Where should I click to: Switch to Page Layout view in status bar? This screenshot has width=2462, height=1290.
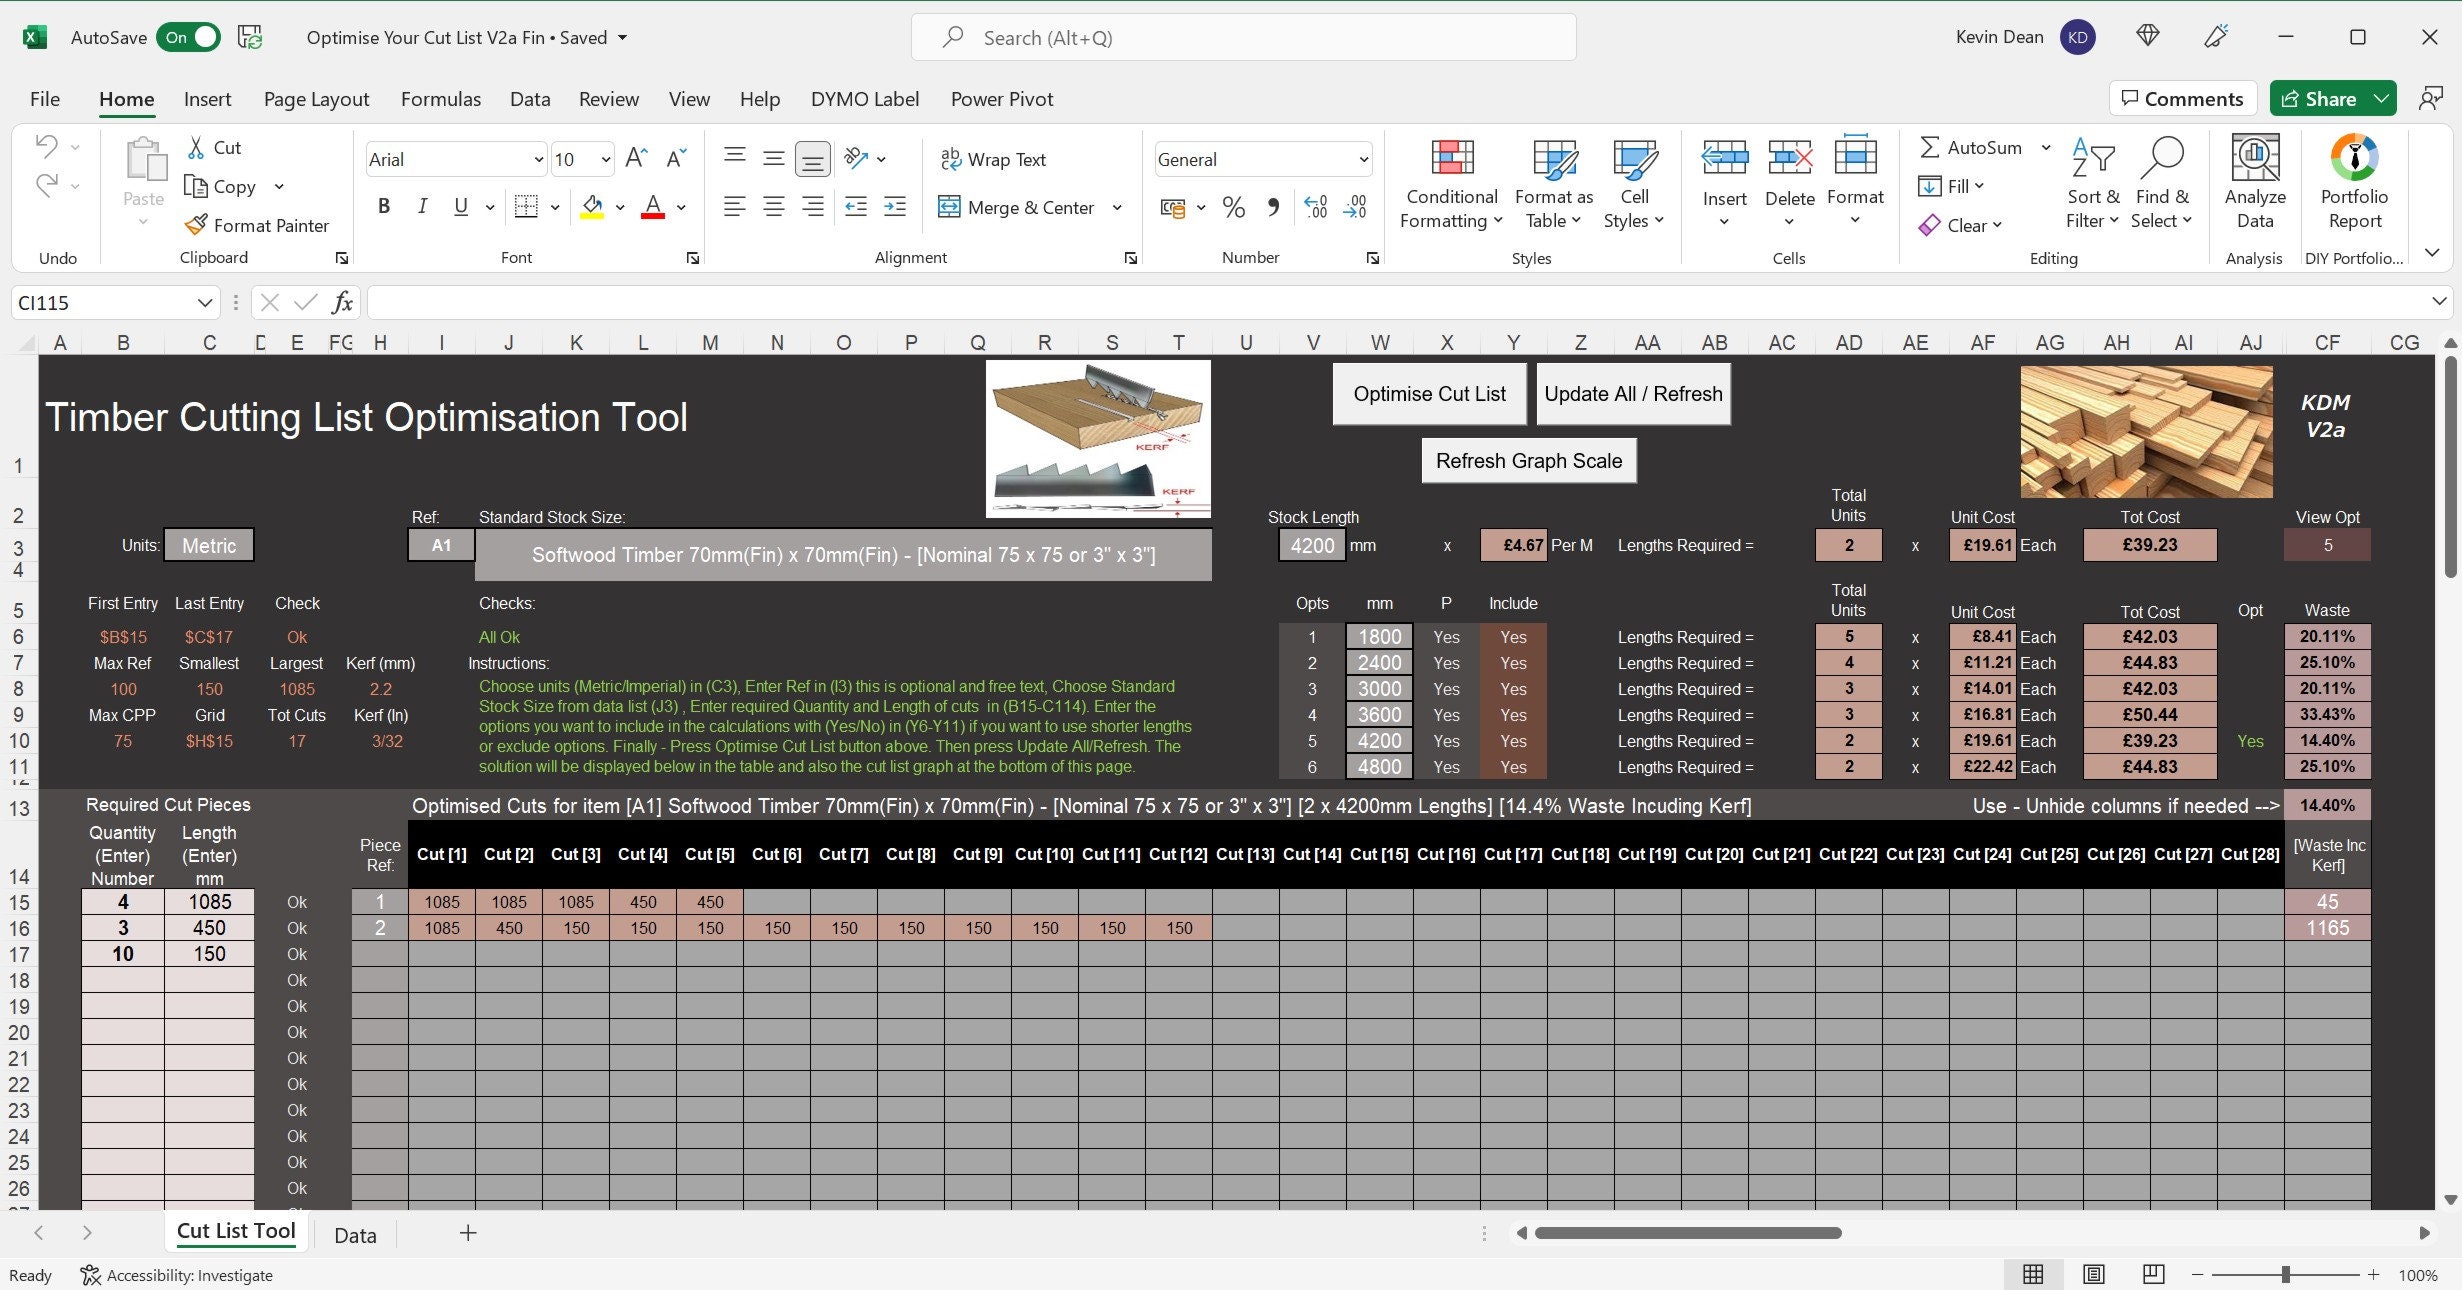point(2093,1274)
